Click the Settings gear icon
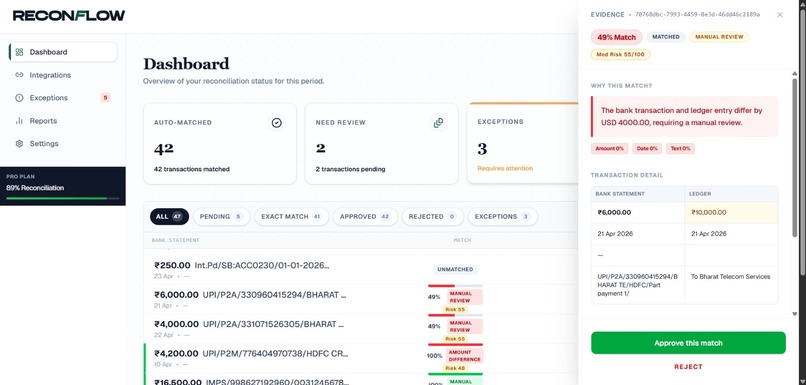Viewport: 806px width, 385px height. [x=20, y=143]
